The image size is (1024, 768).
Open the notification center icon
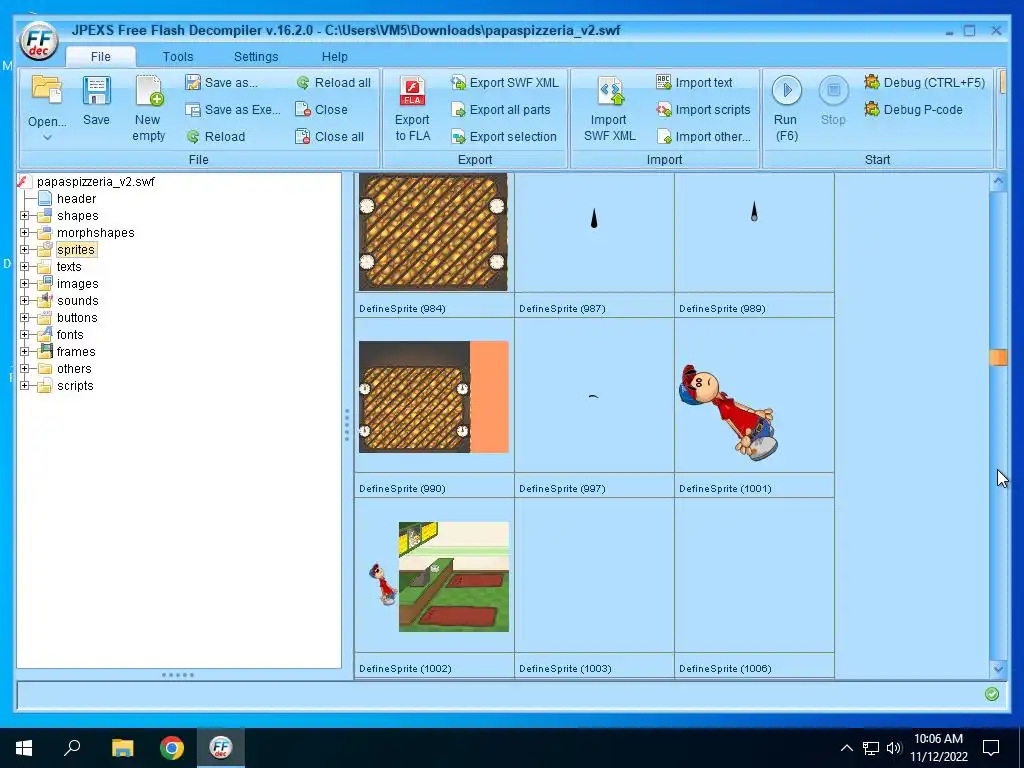coord(991,748)
